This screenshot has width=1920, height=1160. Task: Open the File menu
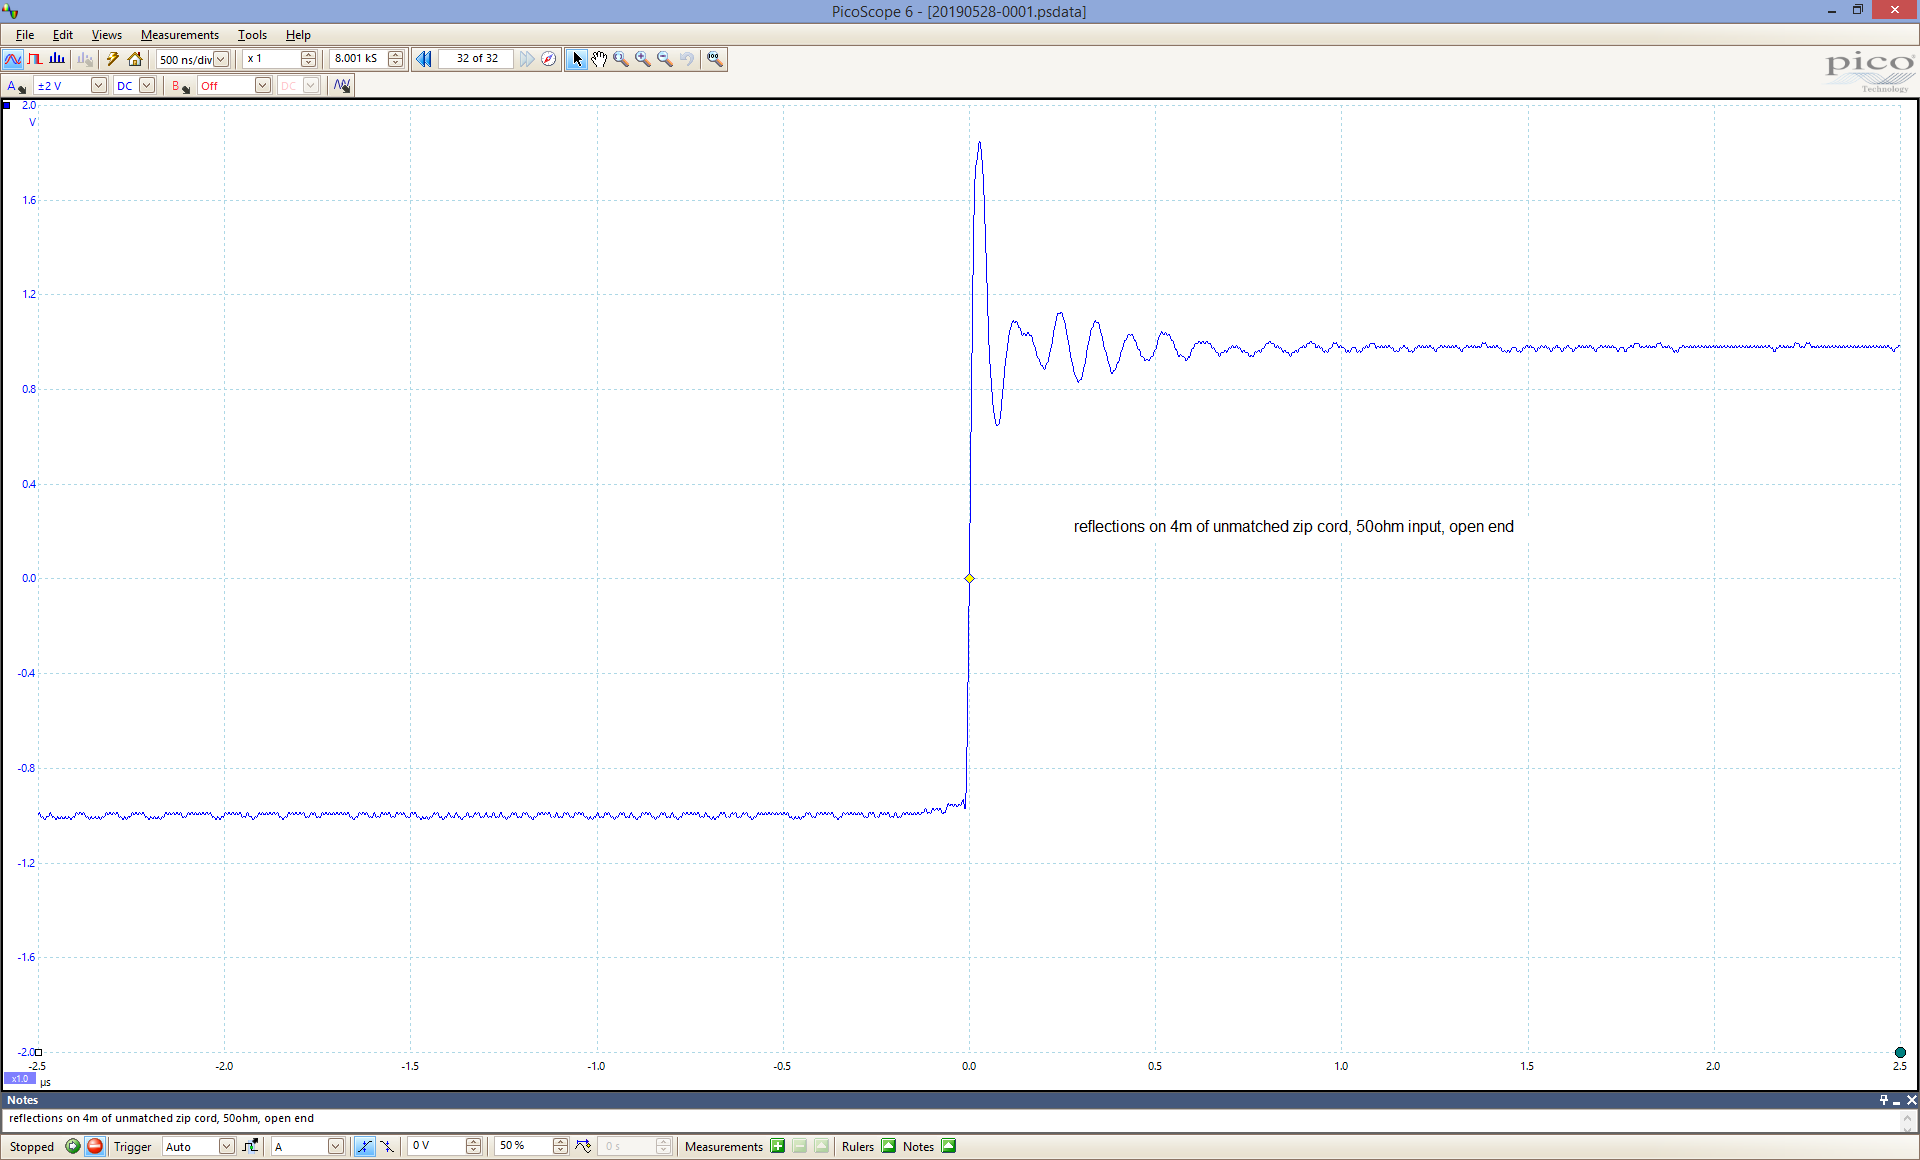(x=25, y=35)
